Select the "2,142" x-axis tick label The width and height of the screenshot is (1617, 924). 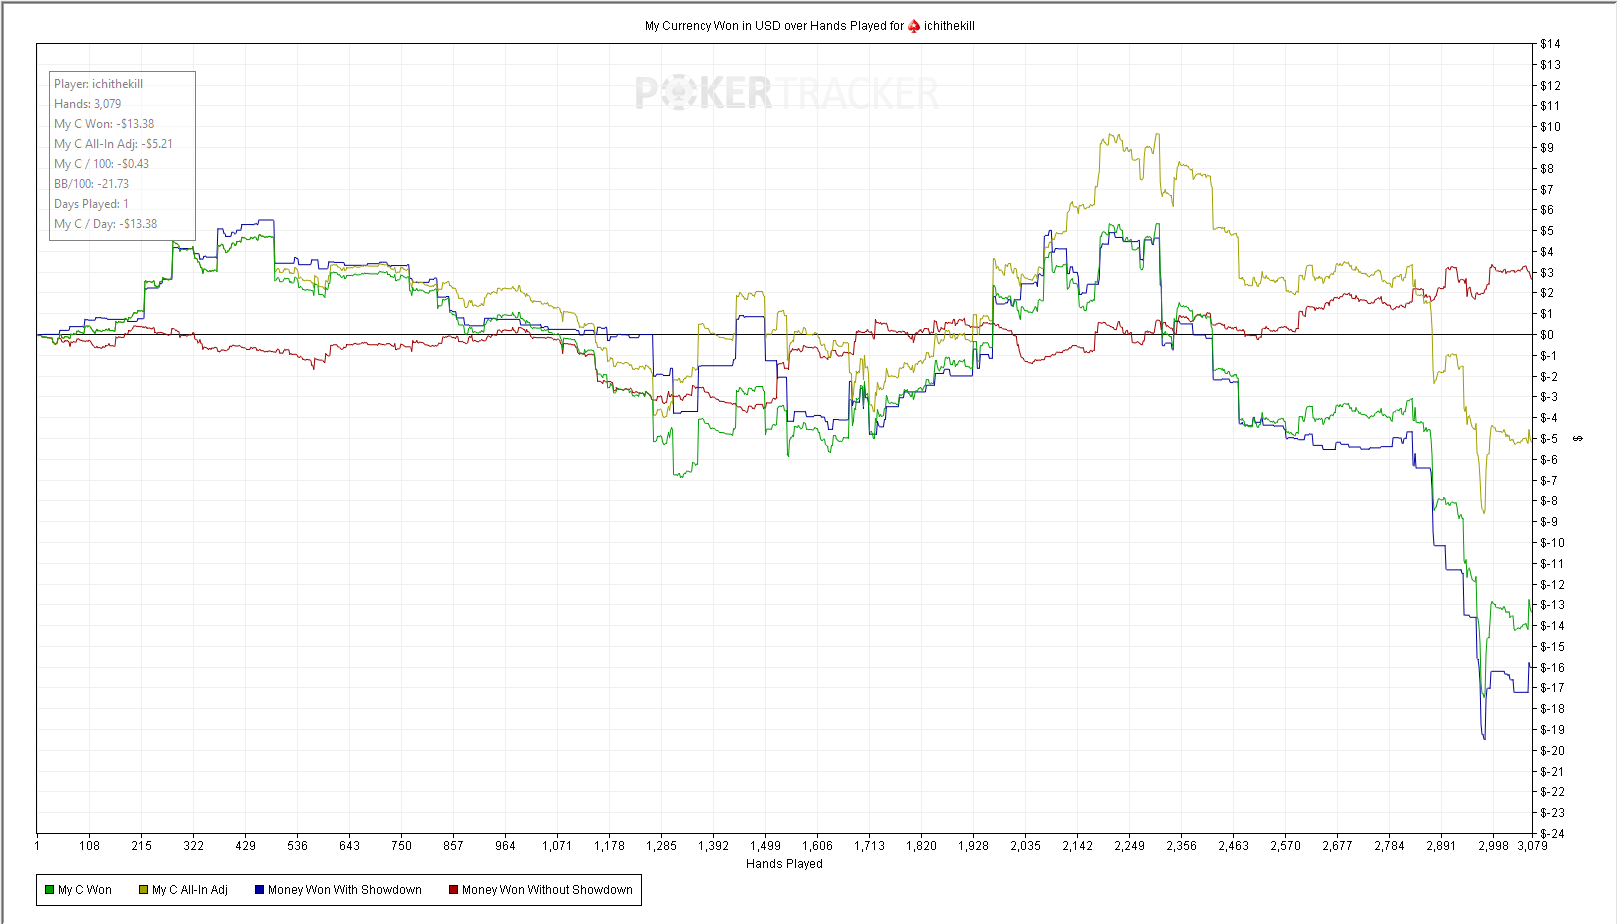(x=1077, y=846)
